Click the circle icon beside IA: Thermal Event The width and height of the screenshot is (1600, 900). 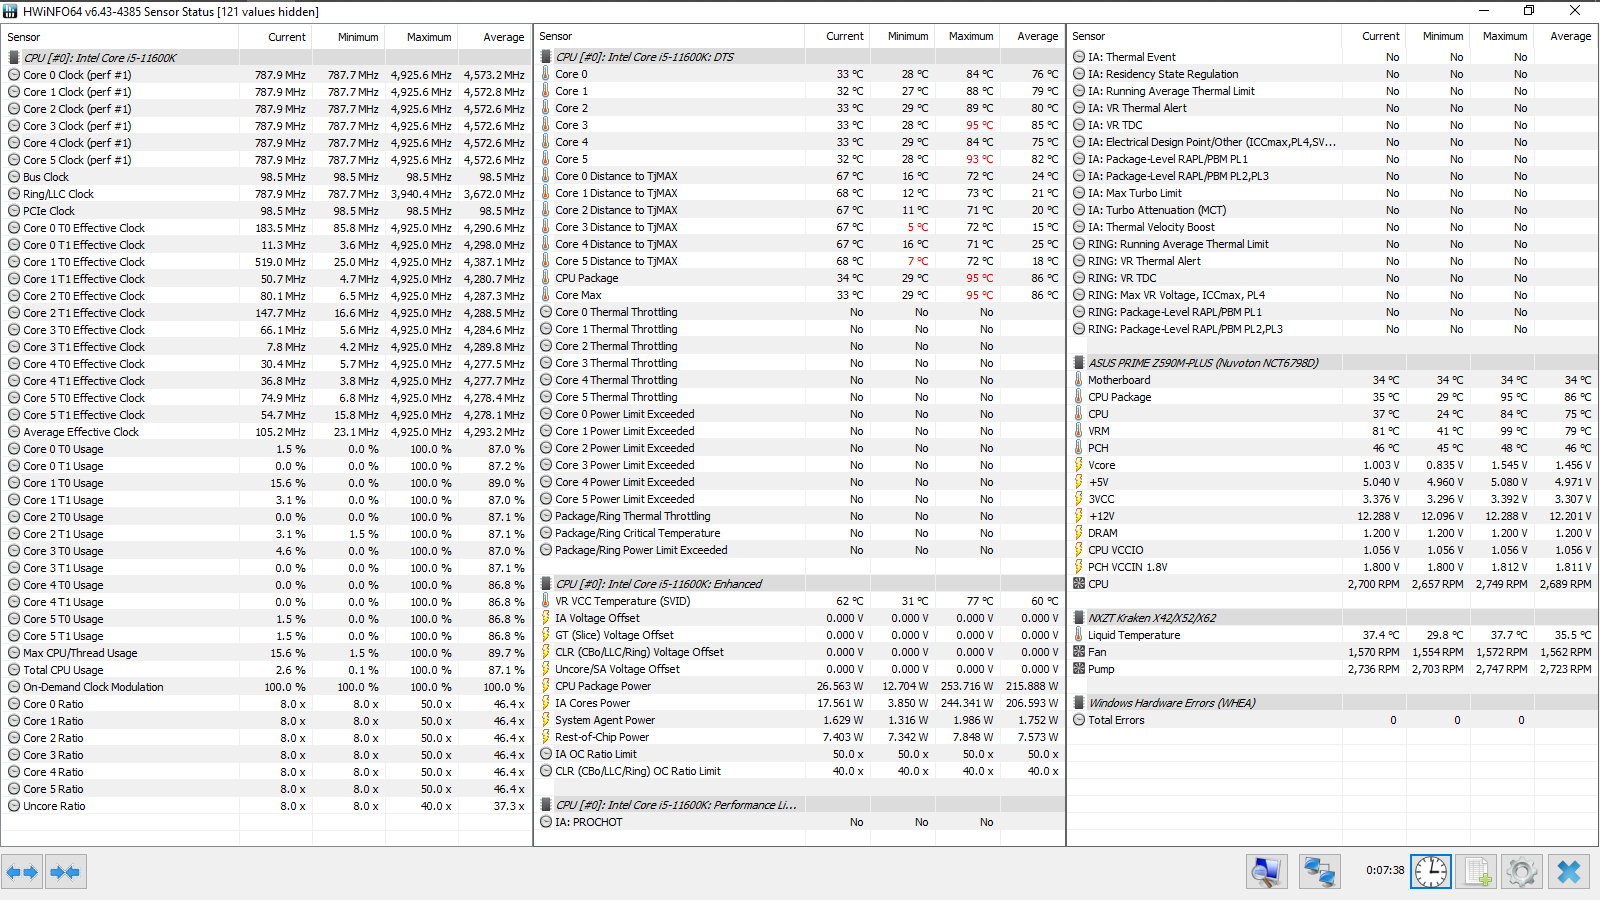1079,57
